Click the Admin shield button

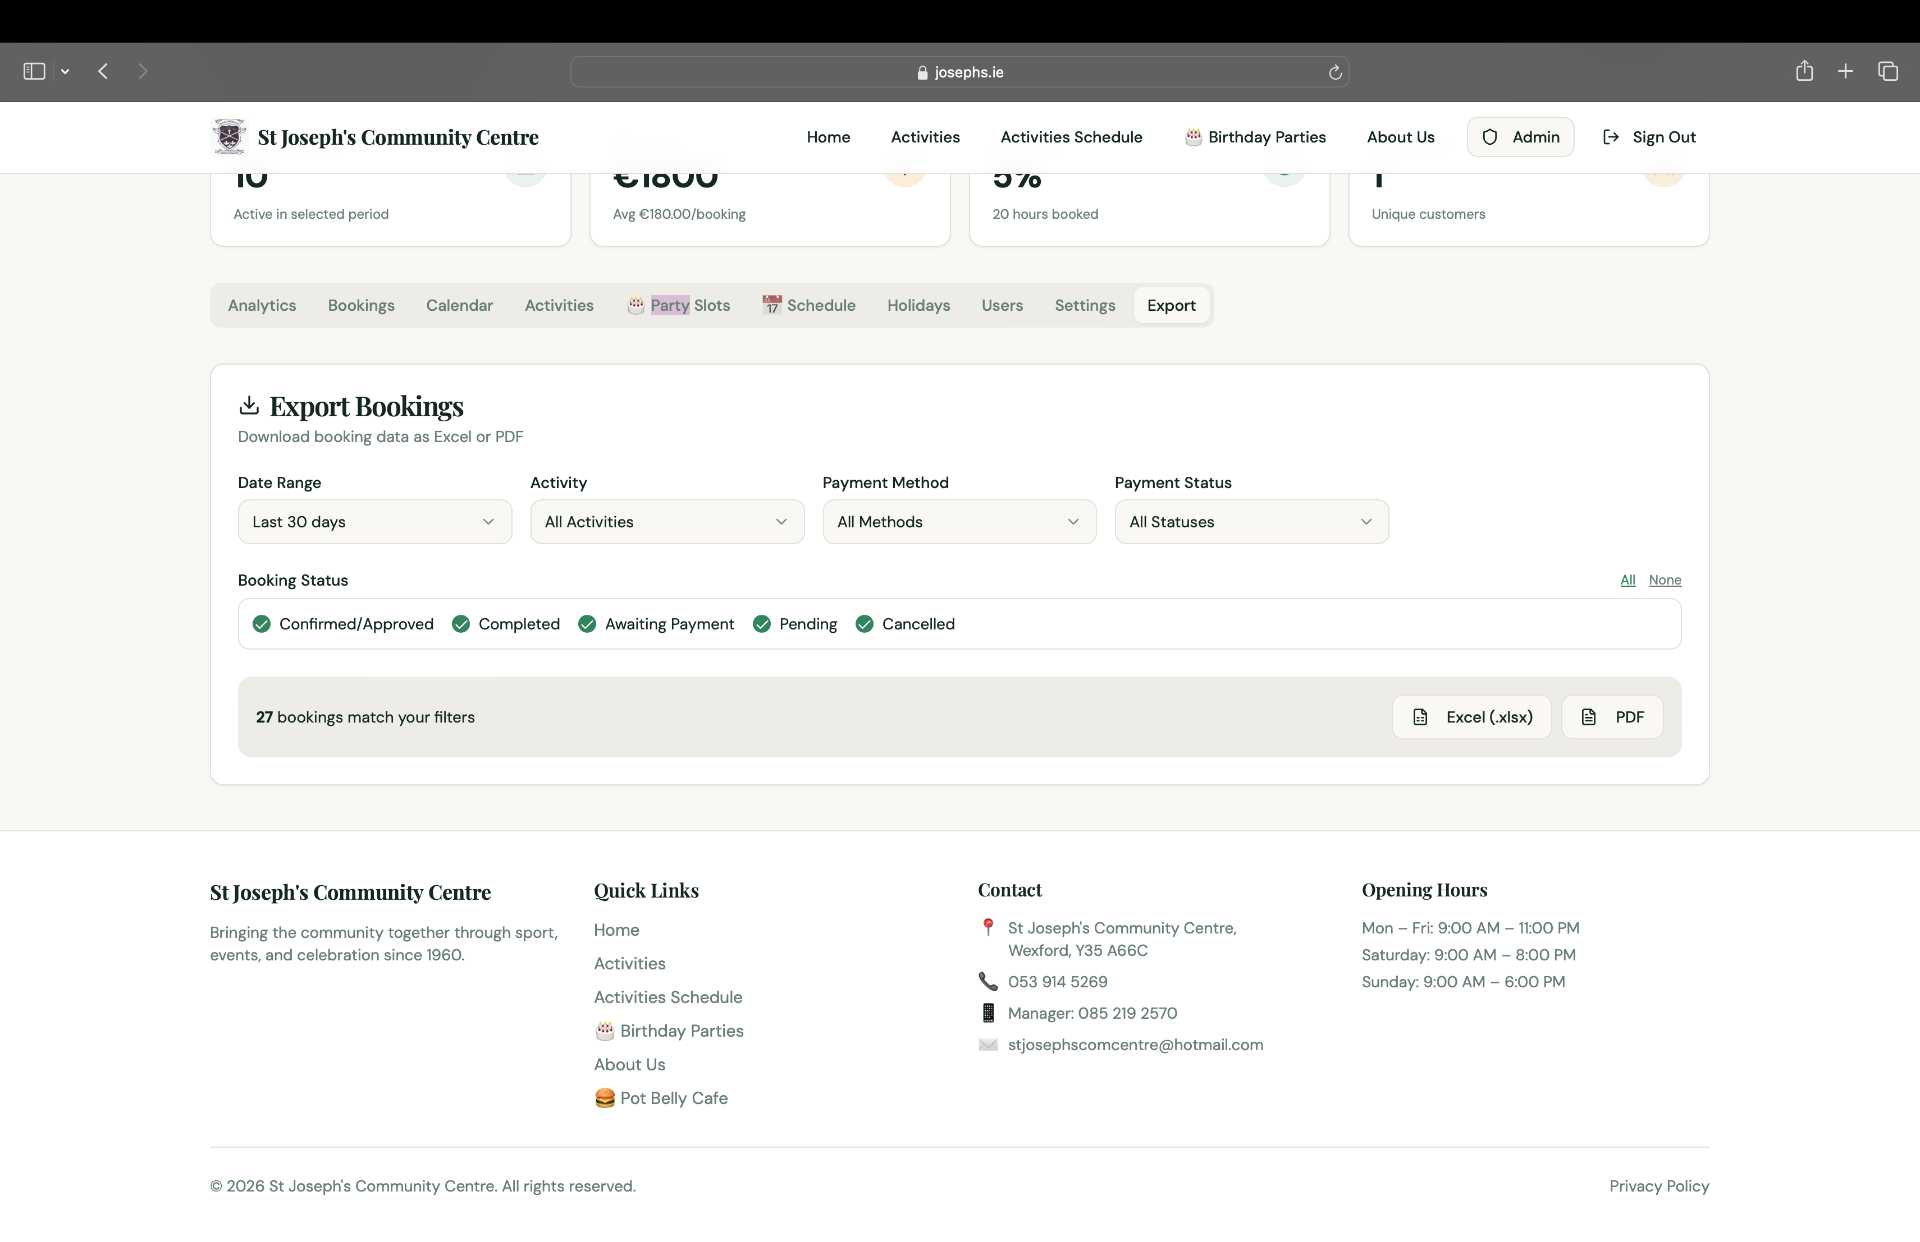1520,137
